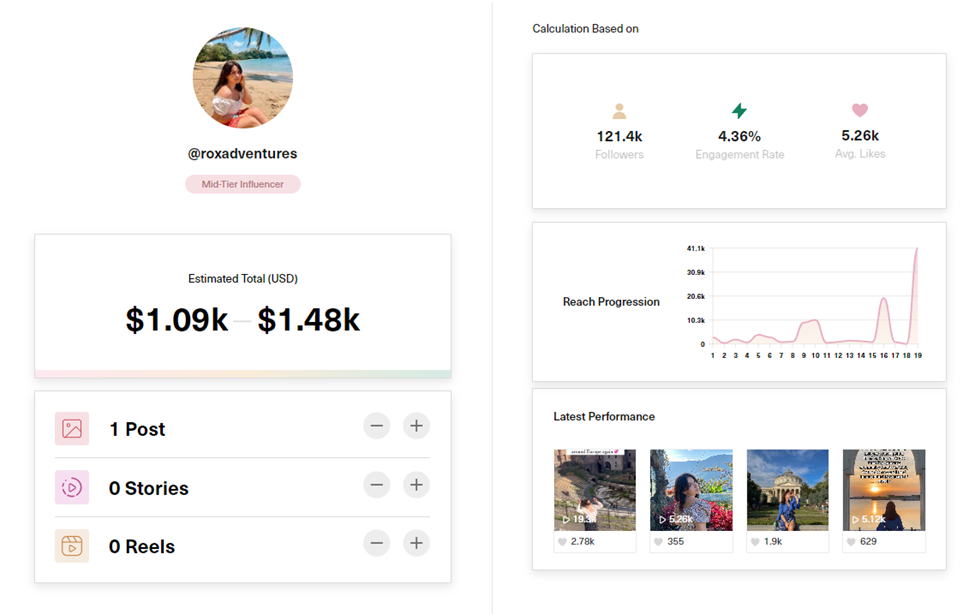The width and height of the screenshot is (975, 614).
Task: Click the minus button for Post
Action: [x=377, y=426]
